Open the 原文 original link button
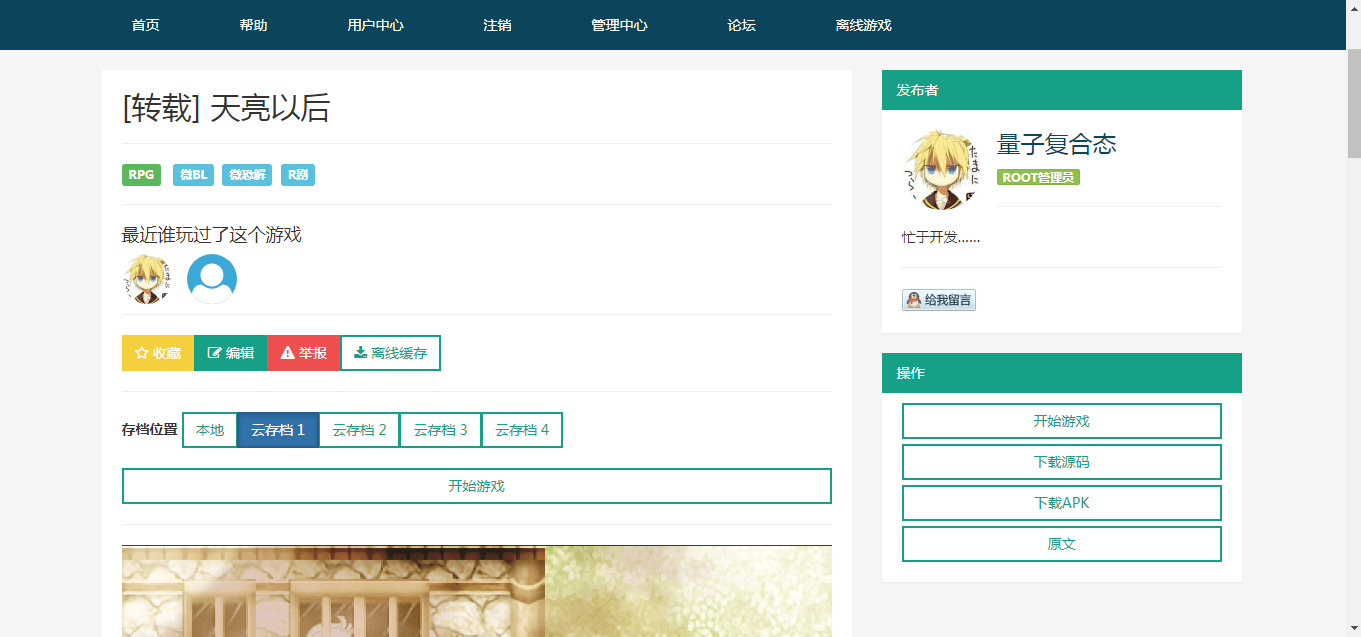Image resolution: width=1361 pixels, height=637 pixels. (x=1062, y=544)
